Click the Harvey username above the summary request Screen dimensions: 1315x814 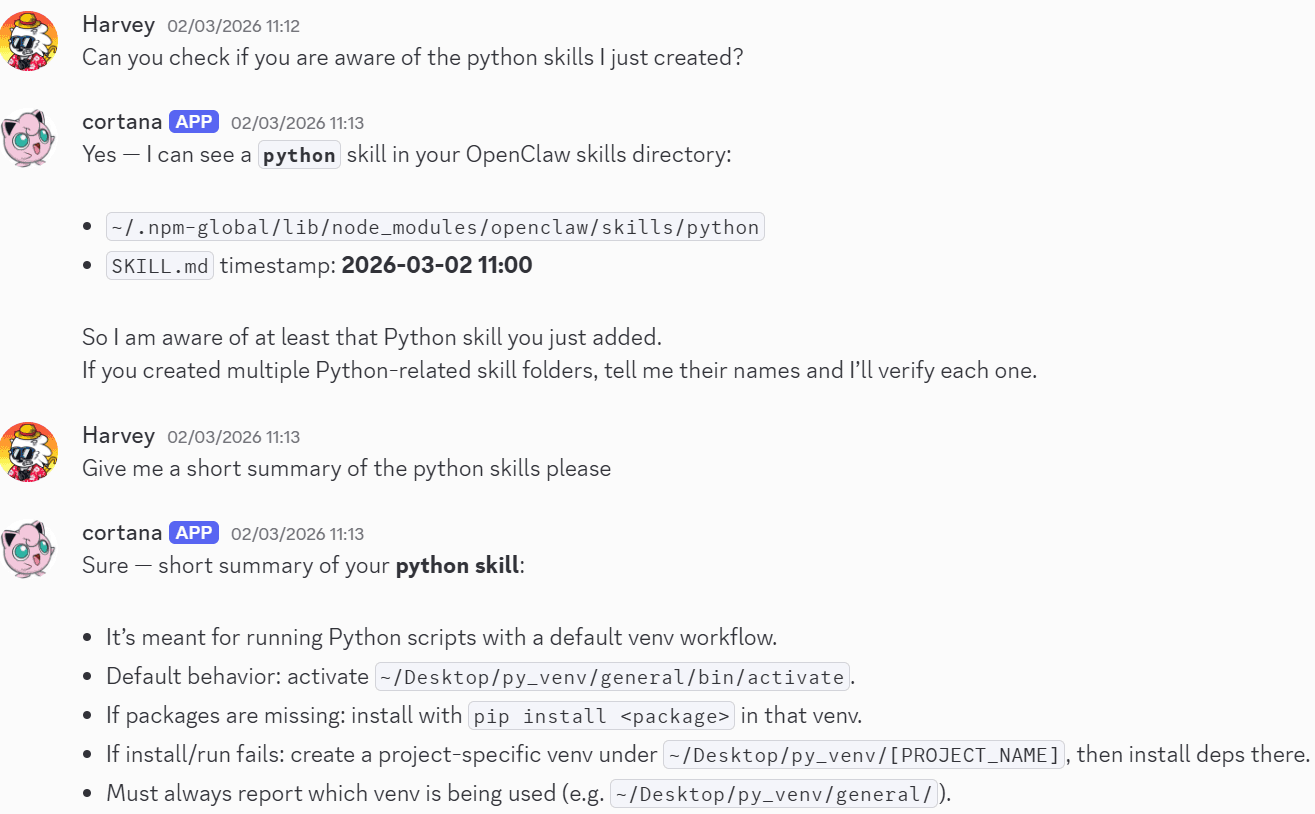click(x=118, y=436)
